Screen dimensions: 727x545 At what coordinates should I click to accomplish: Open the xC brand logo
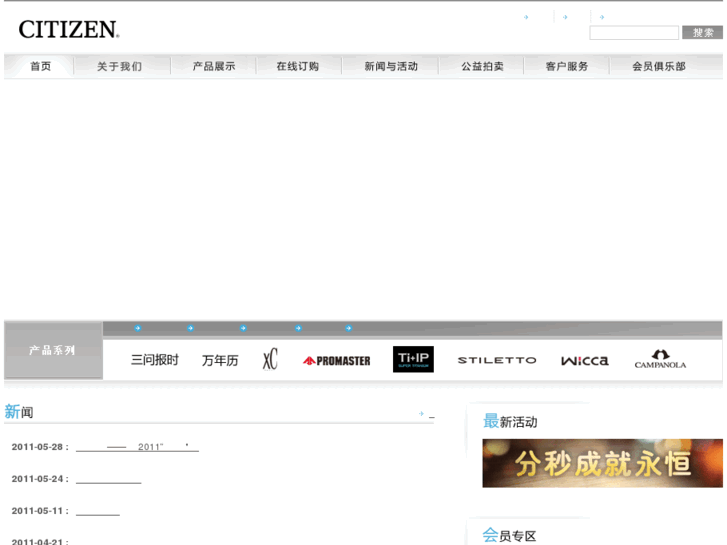click(x=270, y=359)
